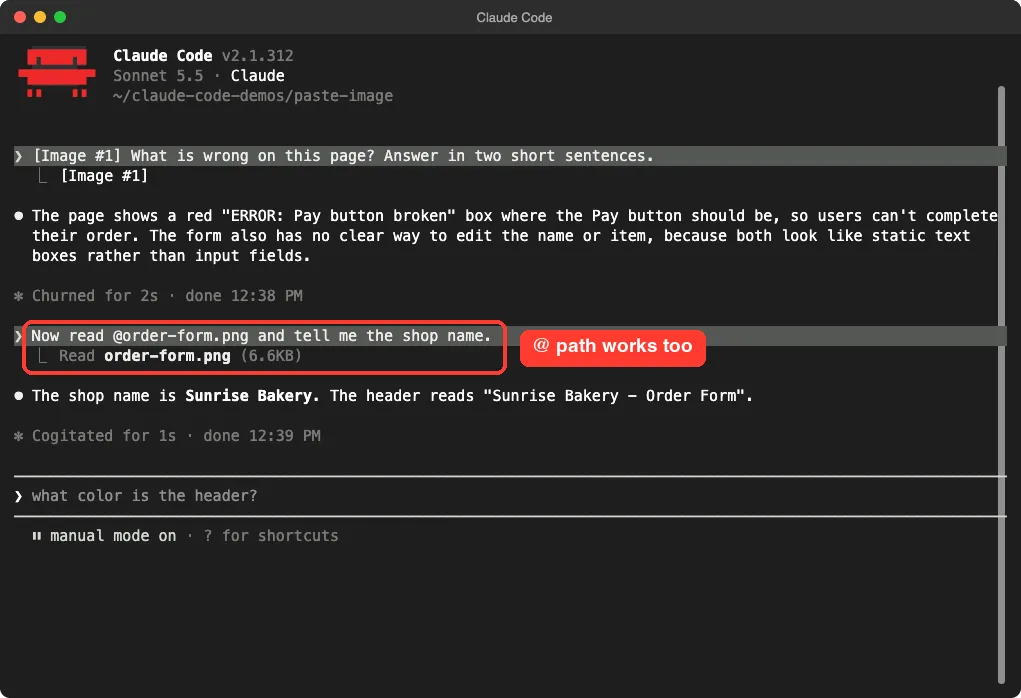Click the vertical scrollbar on the right edge
Screen dimensions: 1021x698
(1001, 384)
